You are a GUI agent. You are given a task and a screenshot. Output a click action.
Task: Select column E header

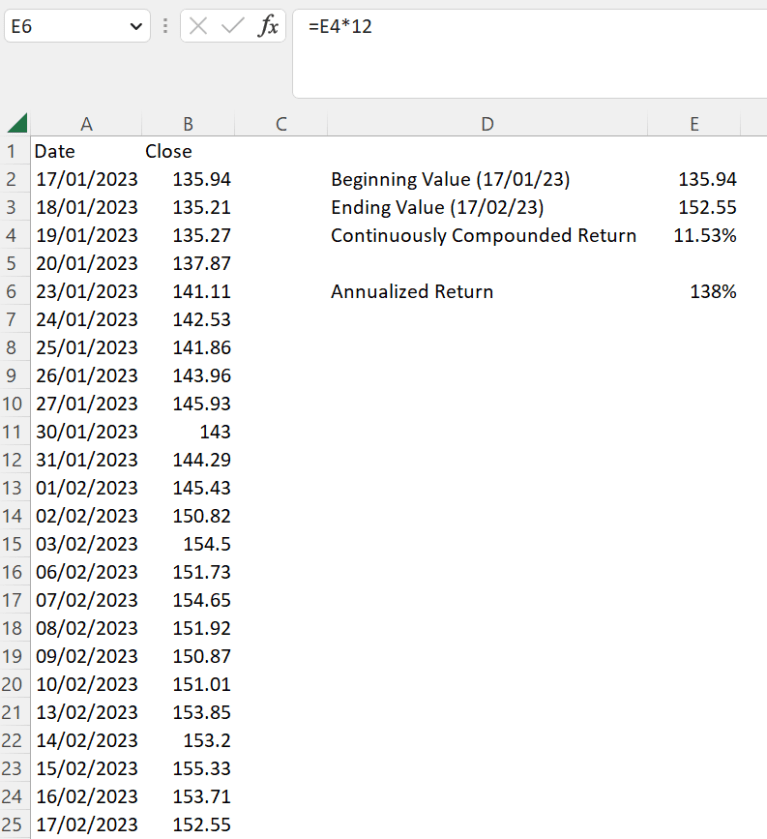click(694, 124)
